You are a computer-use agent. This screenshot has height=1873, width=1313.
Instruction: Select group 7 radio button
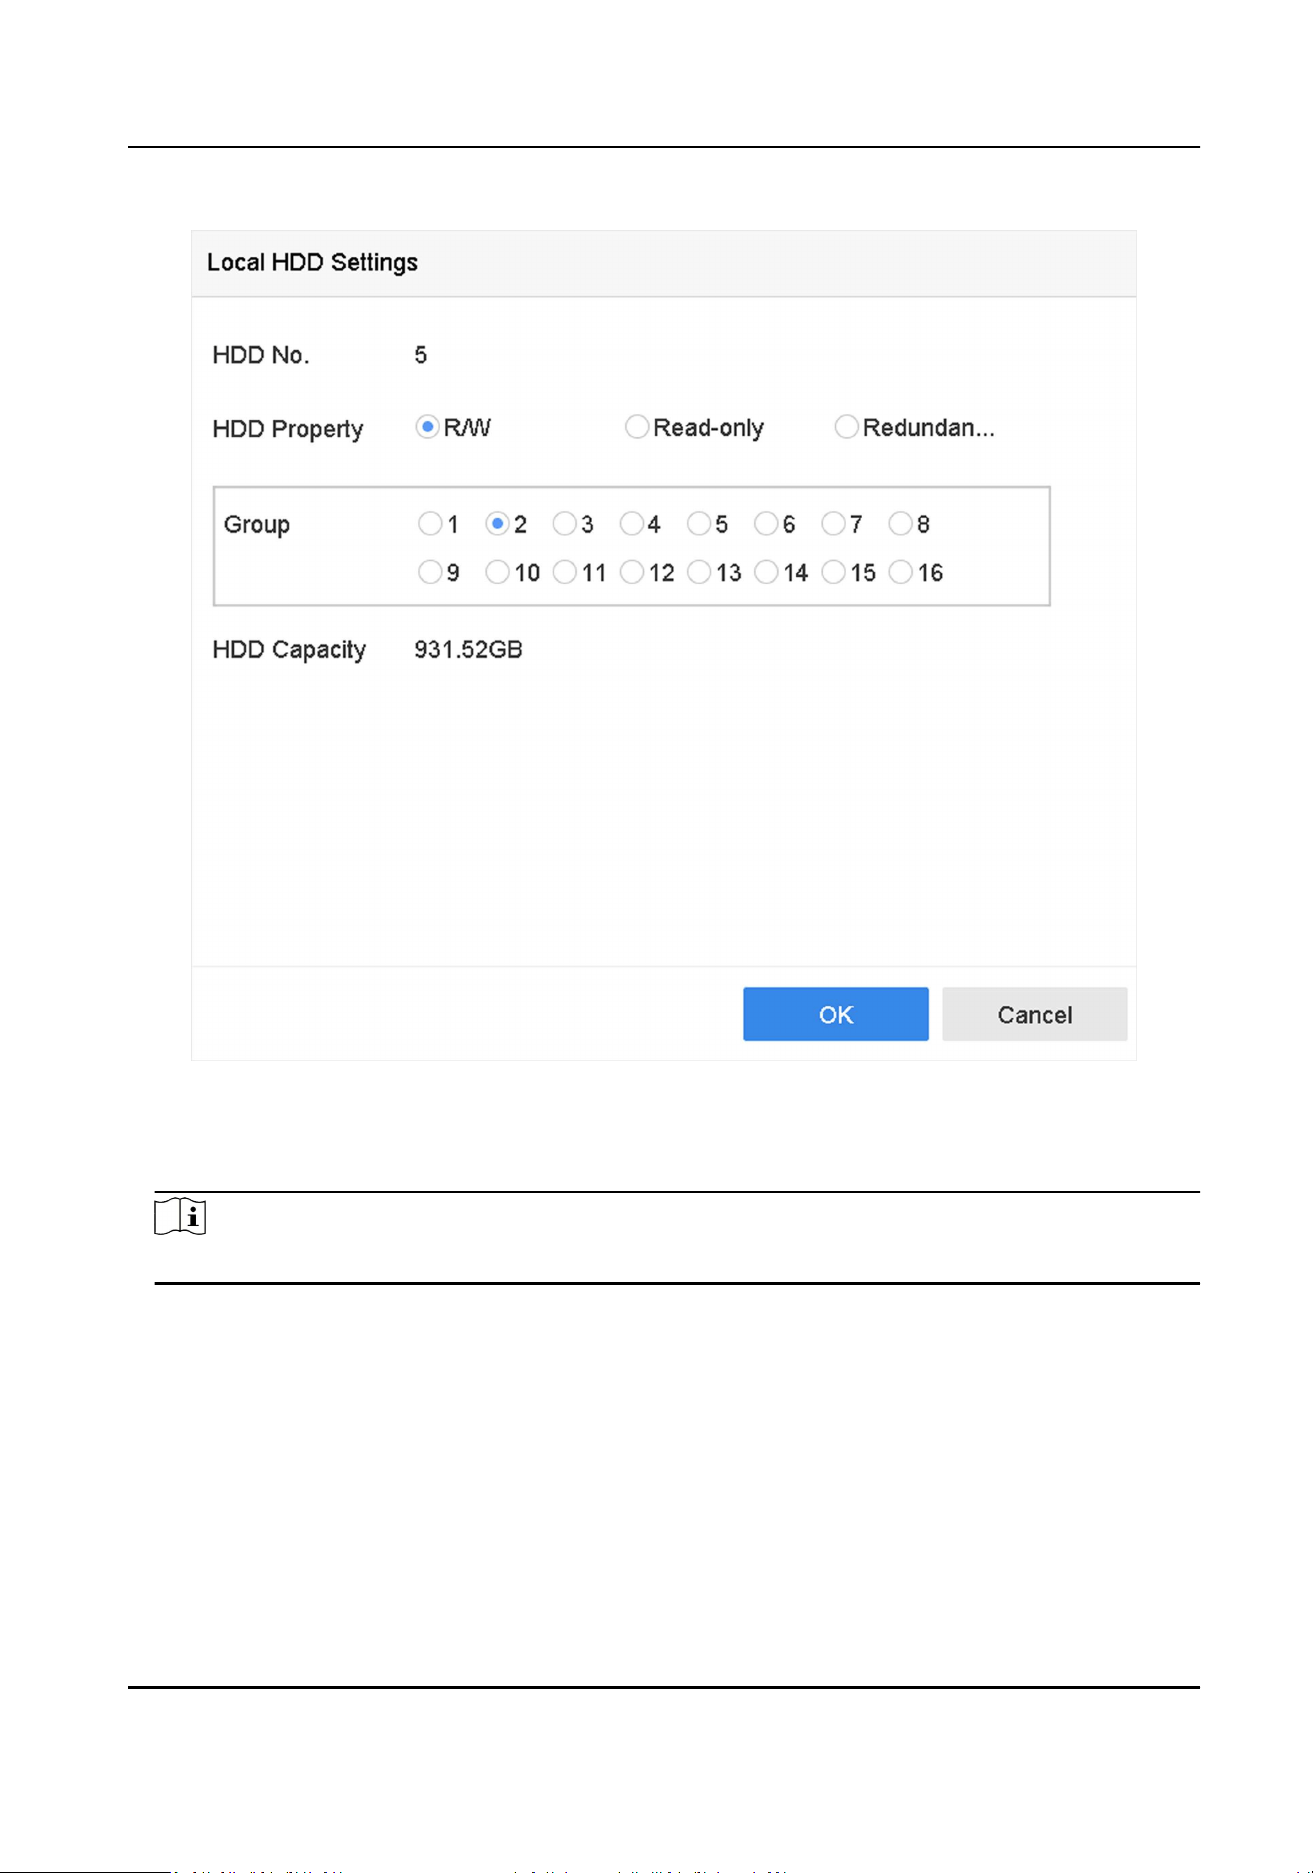point(833,523)
